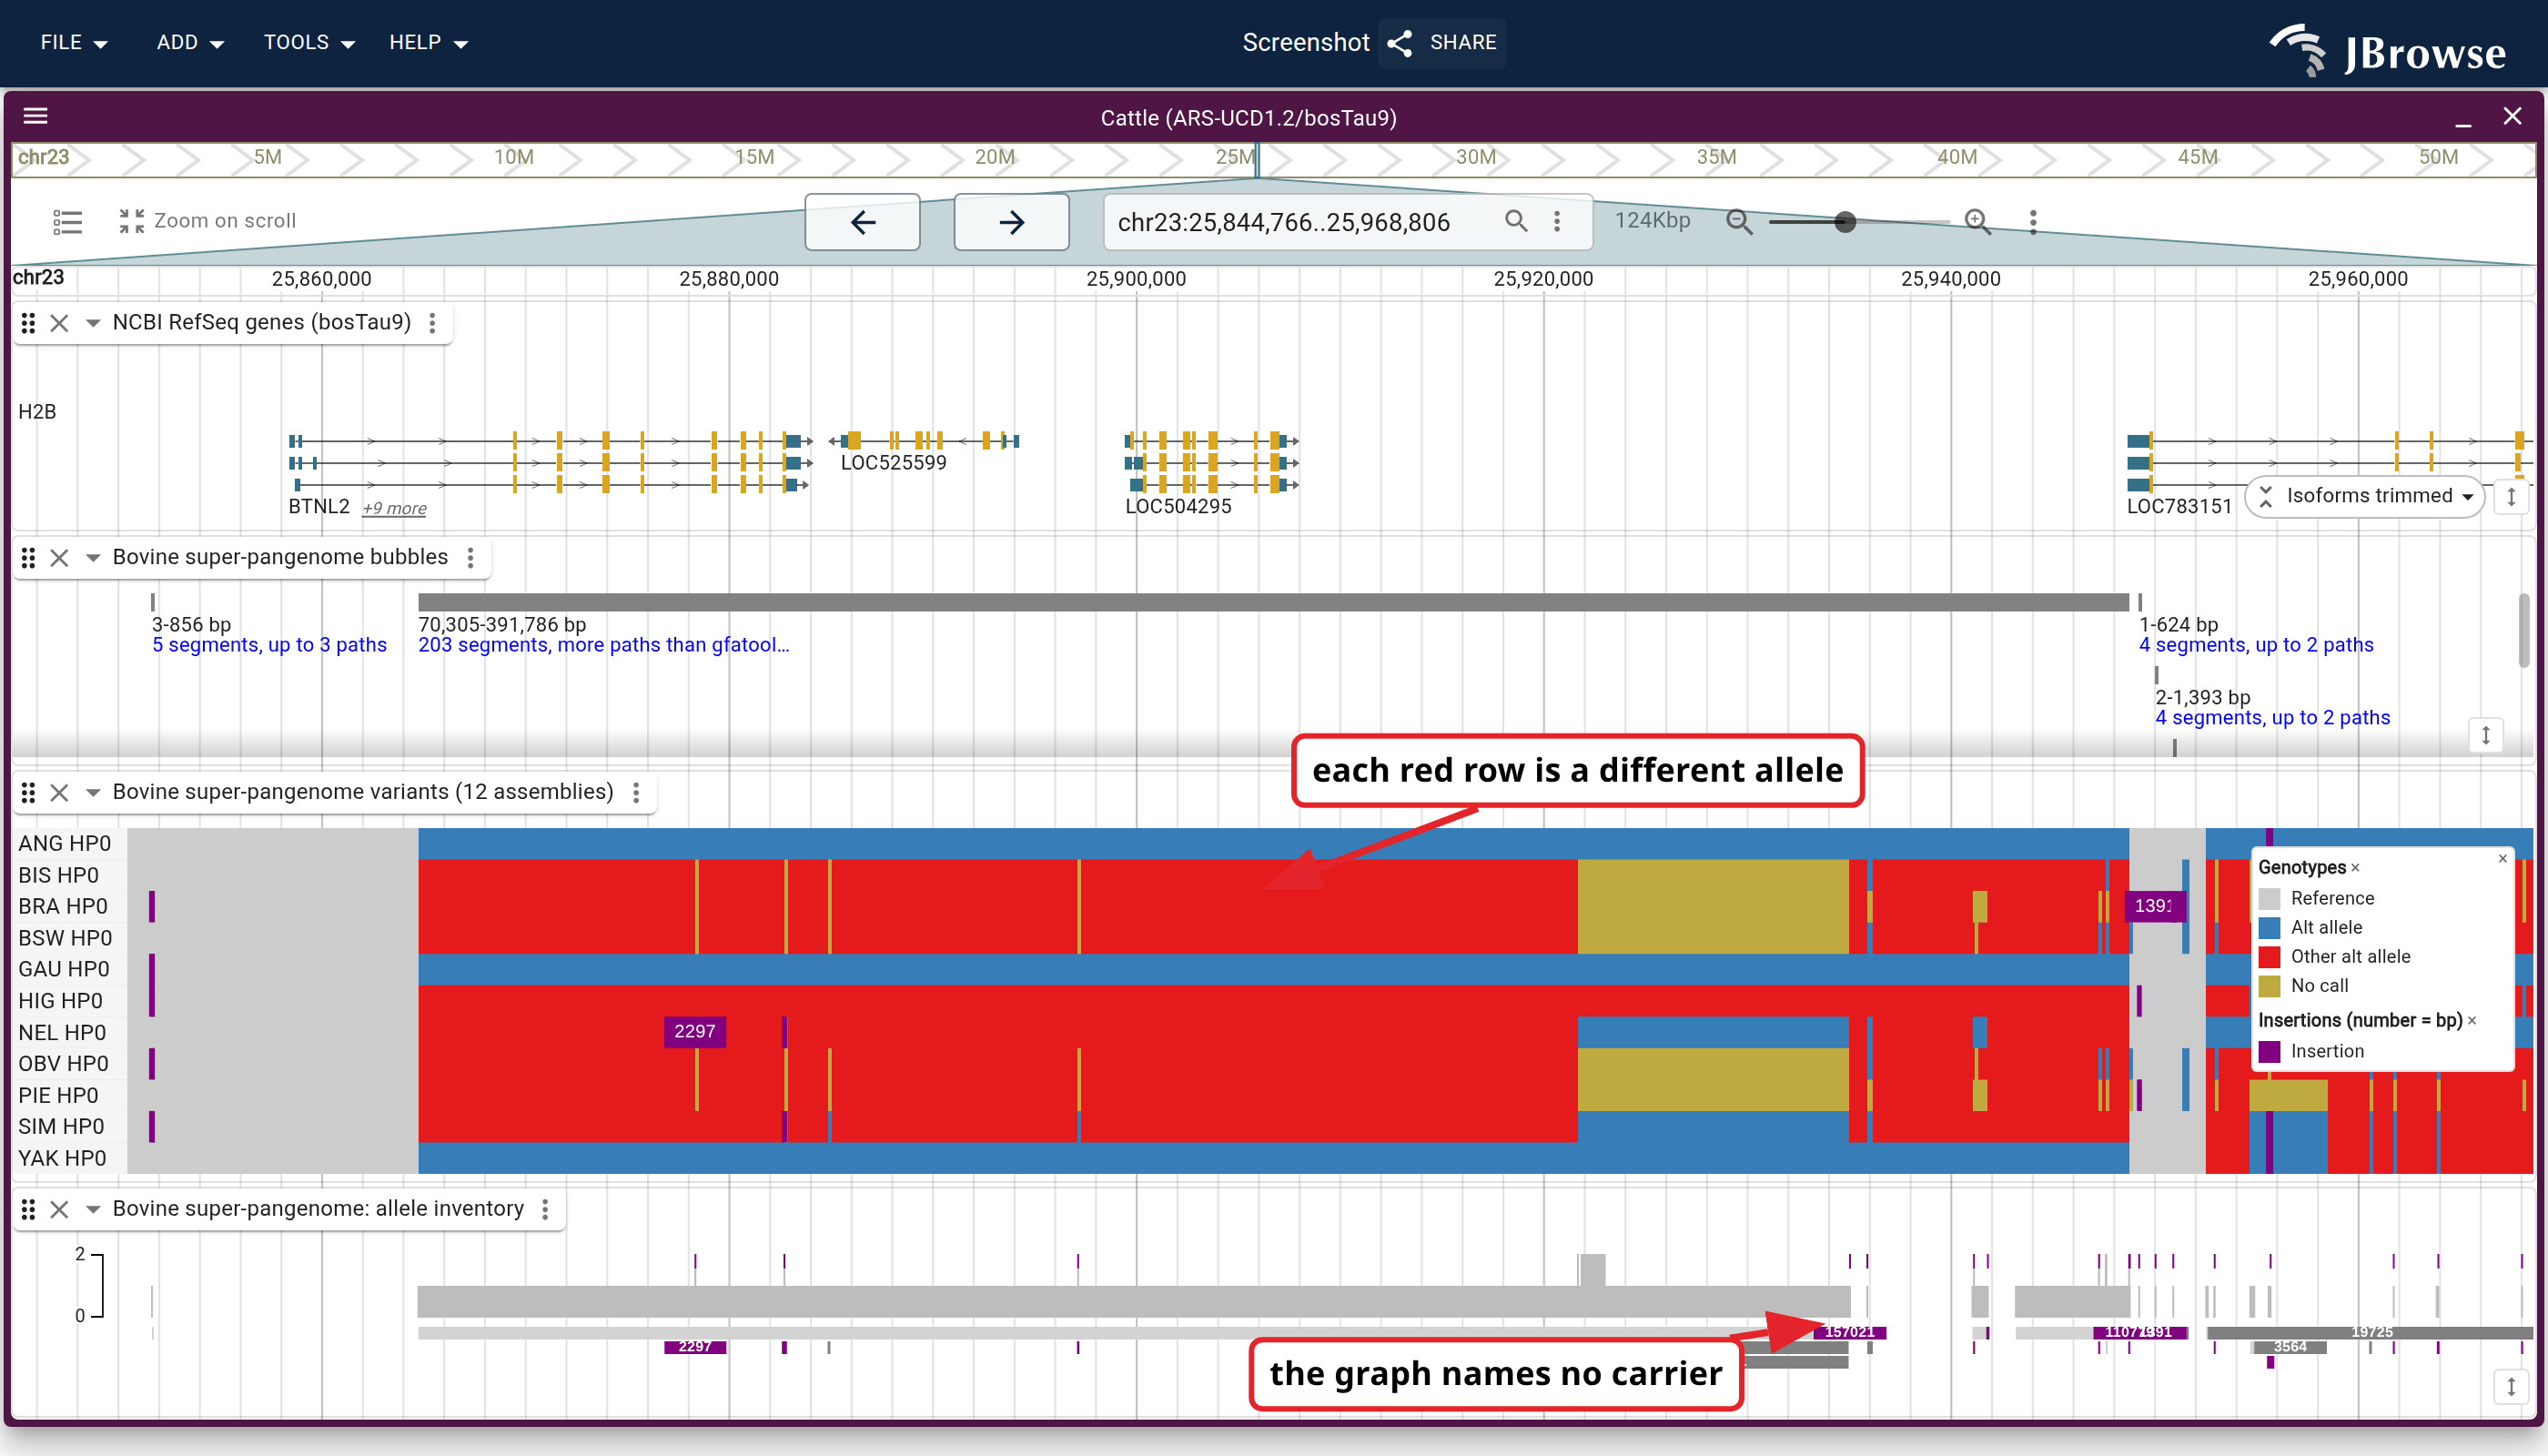The height and width of the screenshot is (1456, 2548).
Task: Open the allele inventory track menu
Action: (x=545, y=1210)
